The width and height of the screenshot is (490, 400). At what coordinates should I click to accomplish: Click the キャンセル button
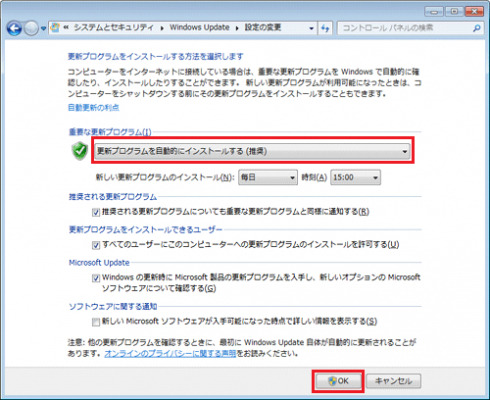pos(394,381)
